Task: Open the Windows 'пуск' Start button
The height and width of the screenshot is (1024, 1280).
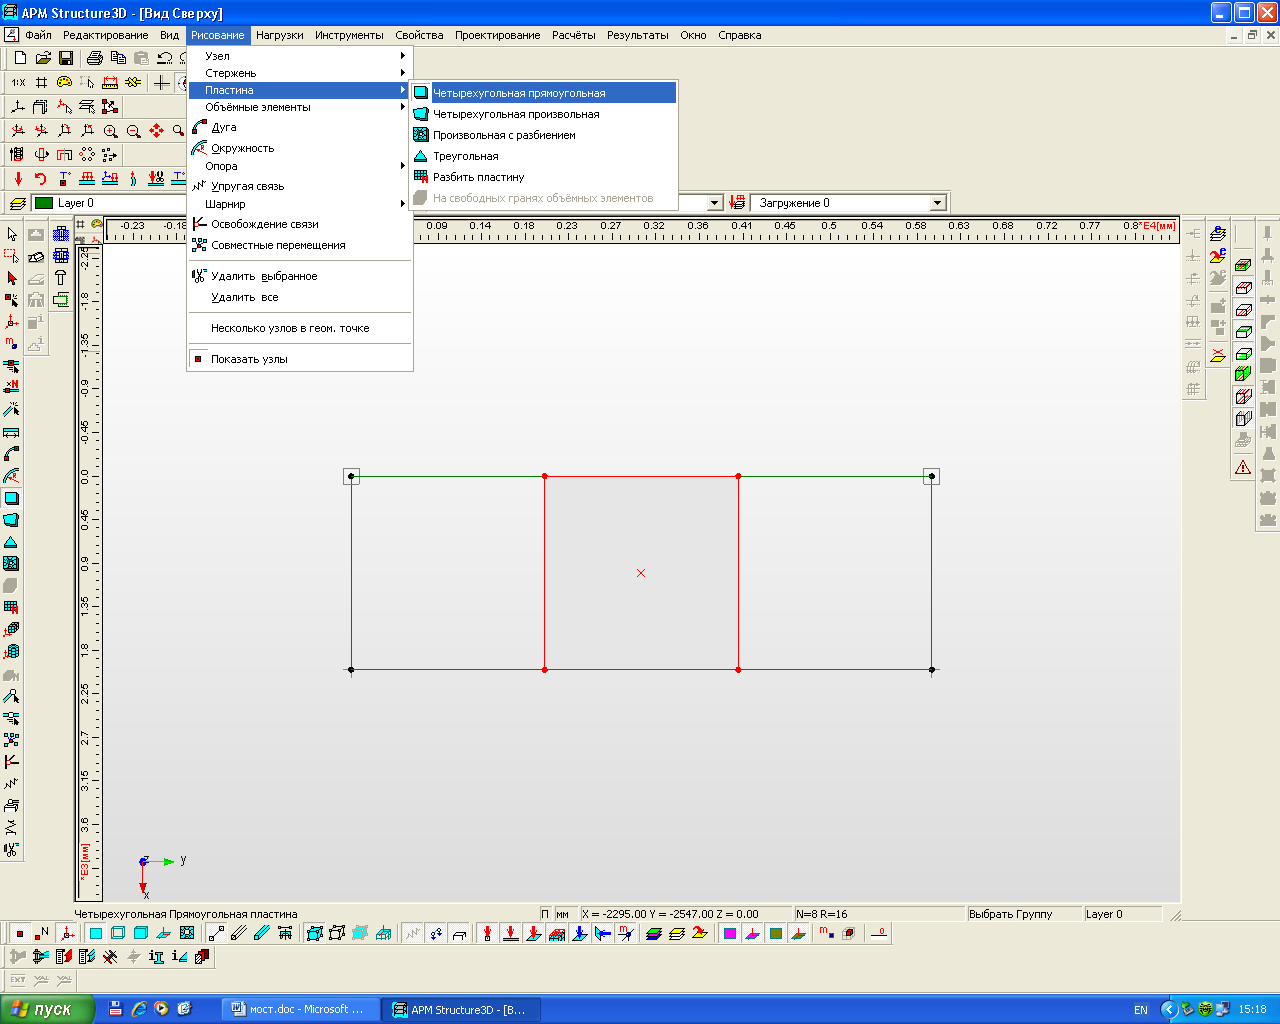Action: pos(46,1009)
